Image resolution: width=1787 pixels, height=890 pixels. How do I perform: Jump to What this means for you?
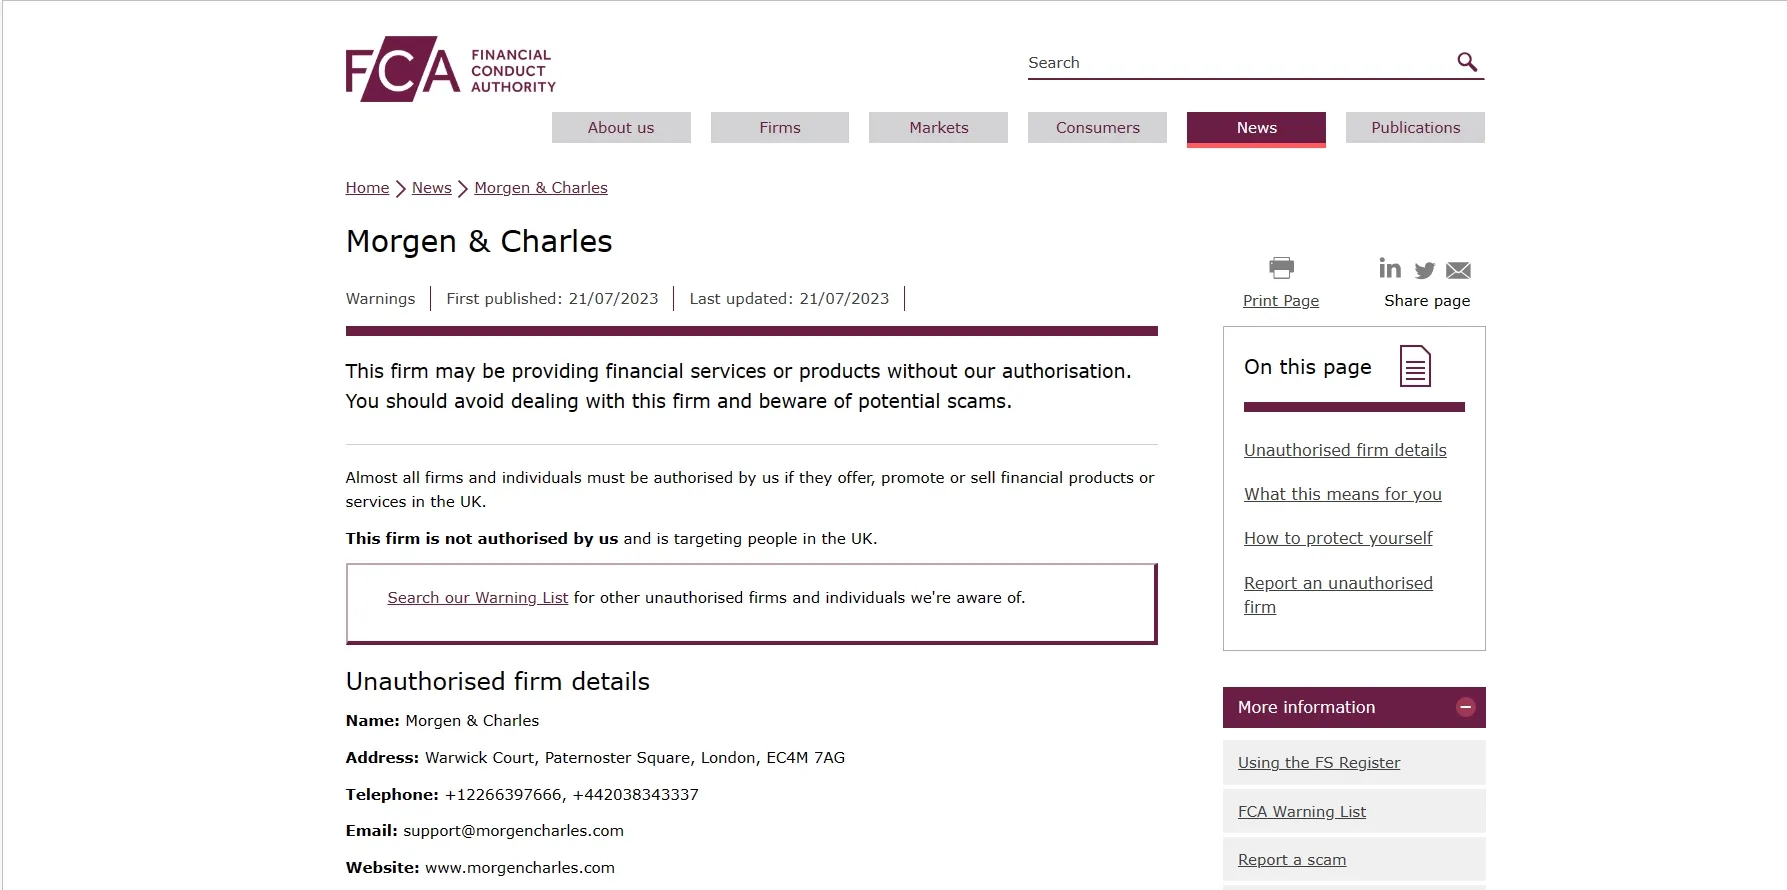[x=1343, y=494]
